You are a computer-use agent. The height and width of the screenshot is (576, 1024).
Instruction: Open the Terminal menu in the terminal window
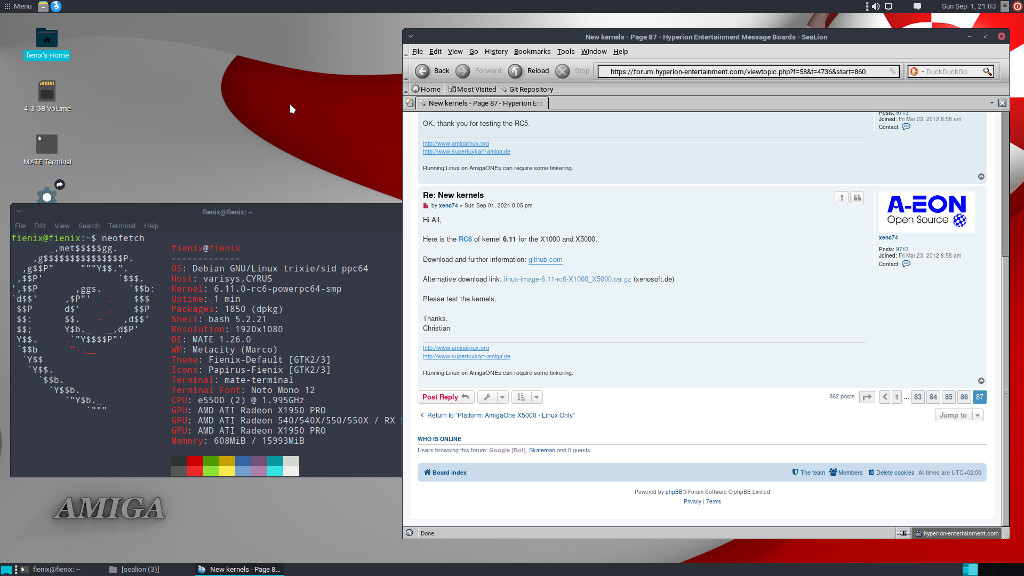[121, 226]
